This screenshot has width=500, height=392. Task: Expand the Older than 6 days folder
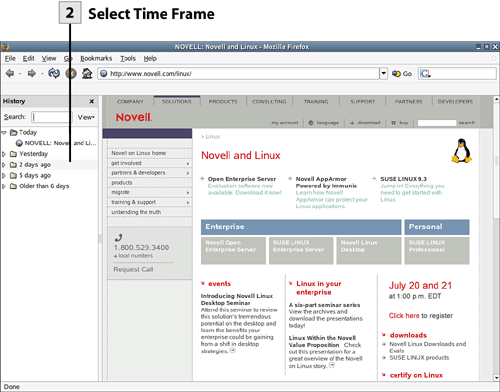[x=4, y=186]
